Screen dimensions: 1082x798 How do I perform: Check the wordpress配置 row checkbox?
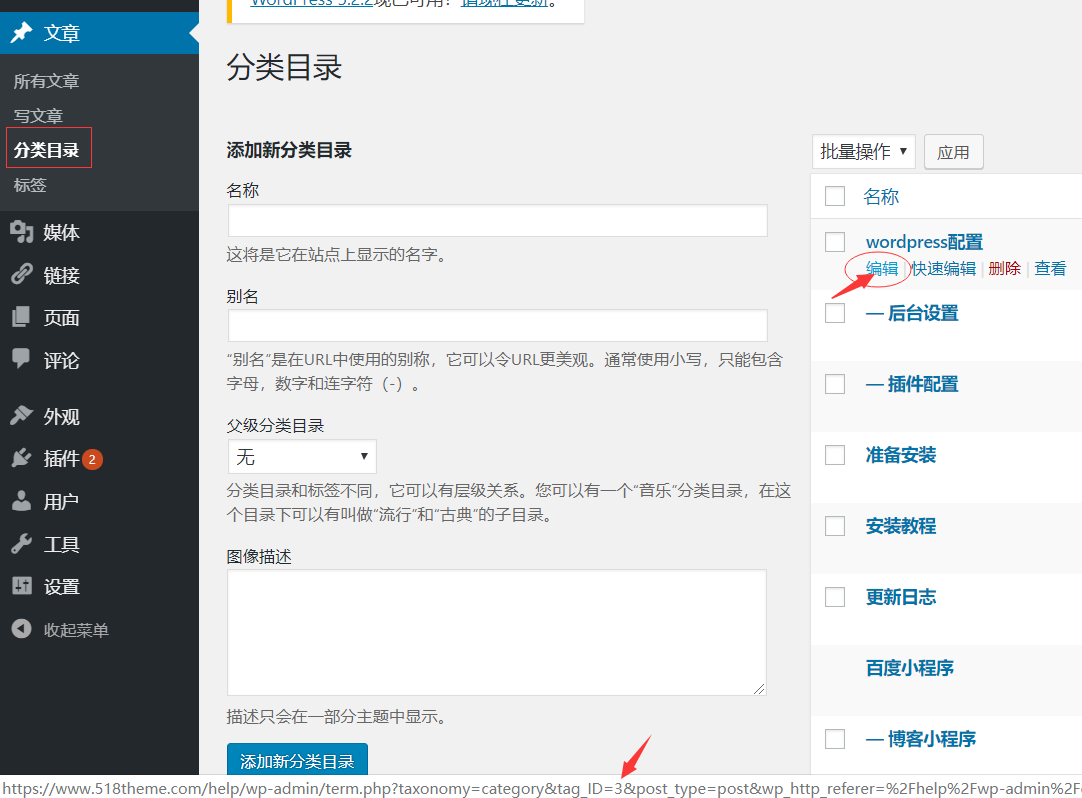coord(835,242)
